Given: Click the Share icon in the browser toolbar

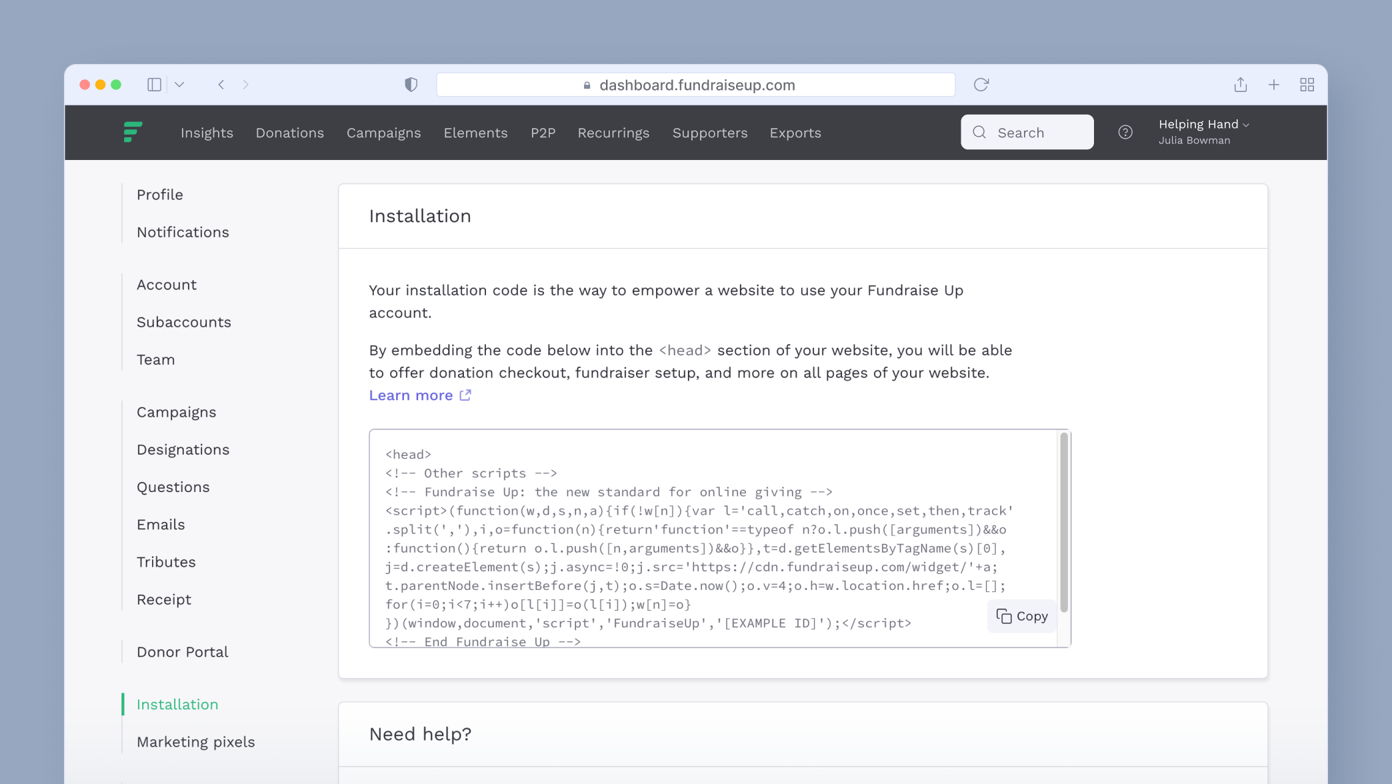Looking at the screenshot, I should coord(1240,85).
